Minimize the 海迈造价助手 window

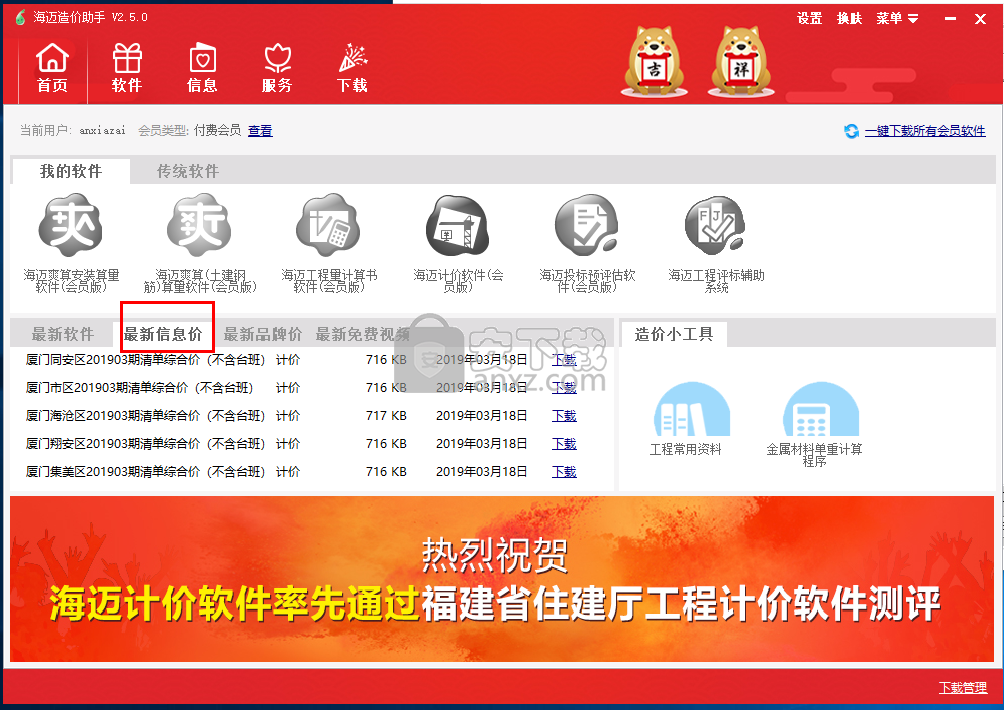(950, 19)
